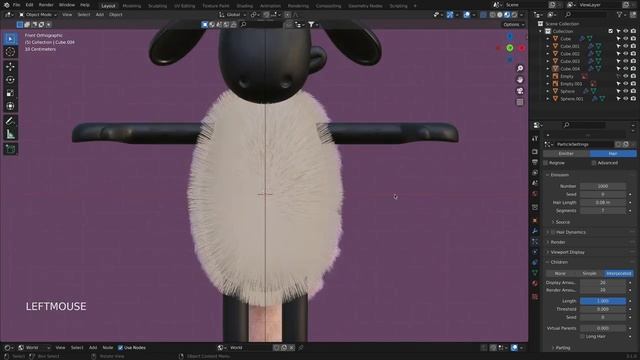The image size is (640, 360).
Task: Expand Sphere.001 in outliner
Action: [x=548, y=99]
